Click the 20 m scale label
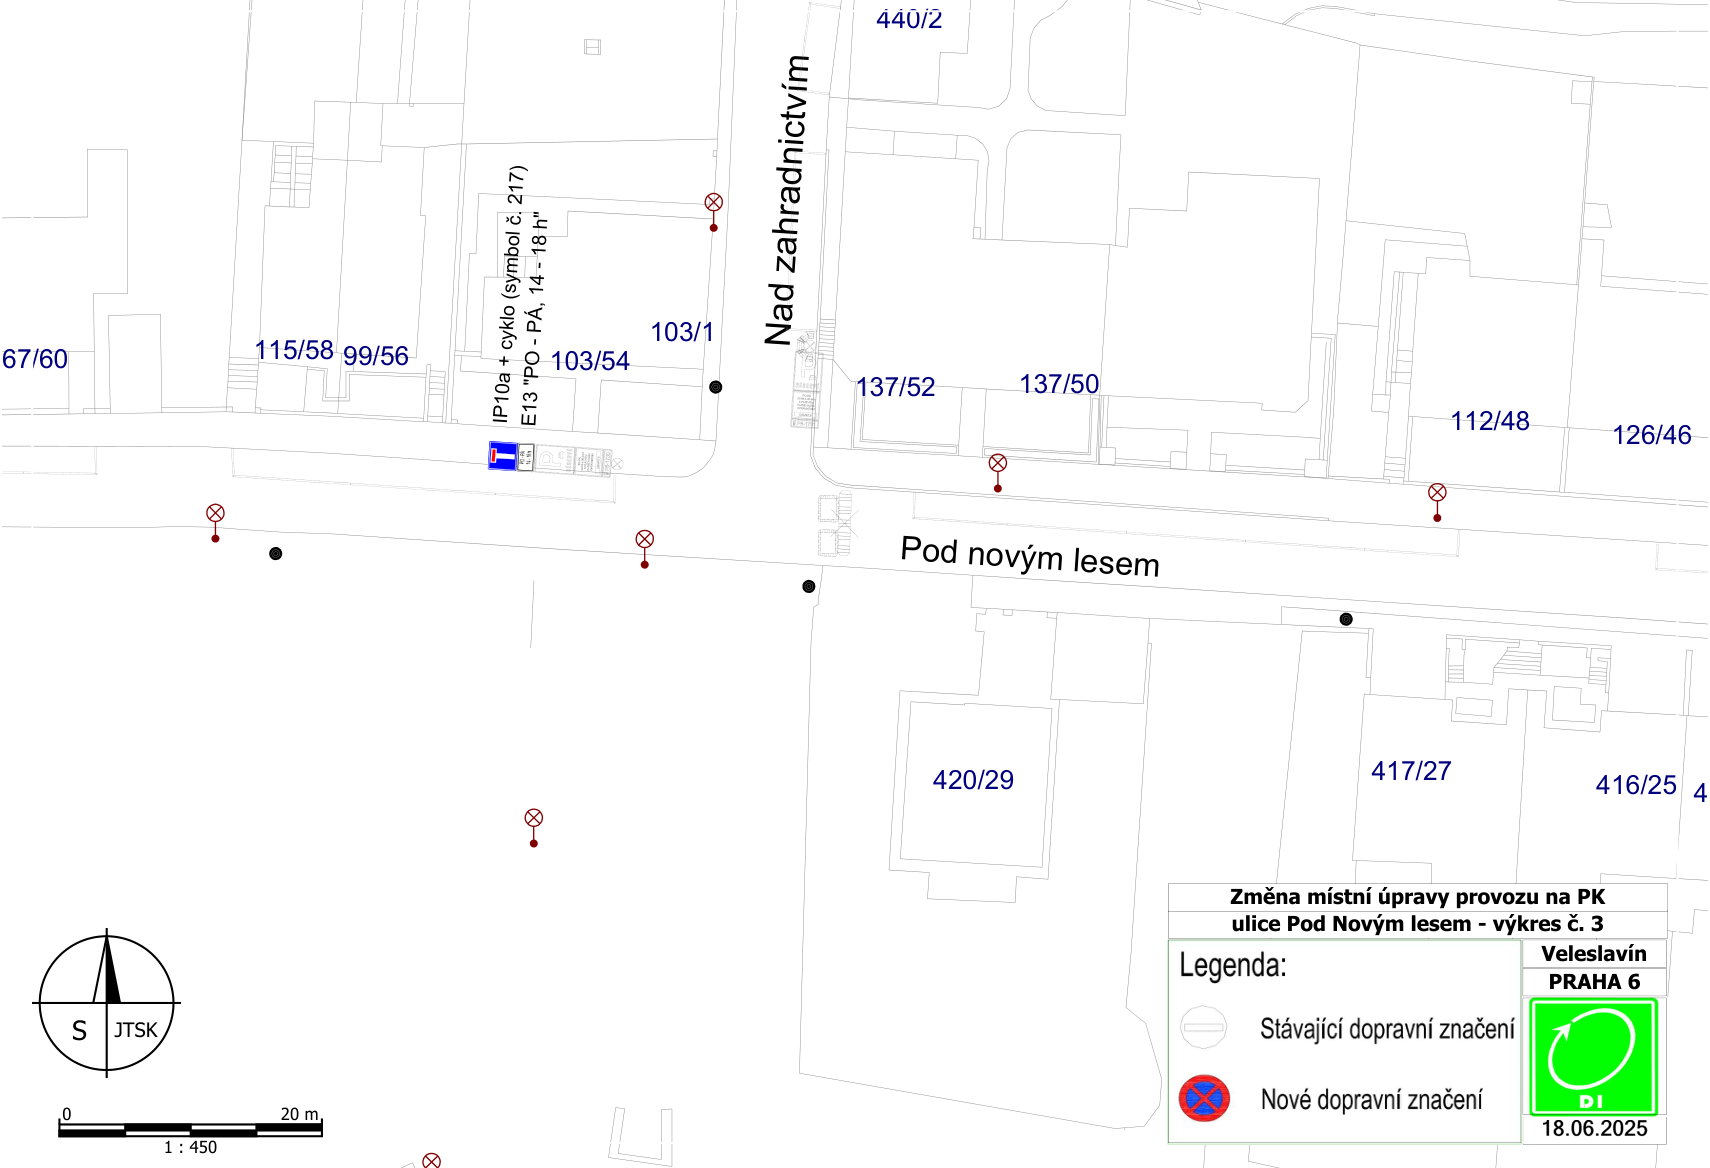 click(x=299, y=1114)
